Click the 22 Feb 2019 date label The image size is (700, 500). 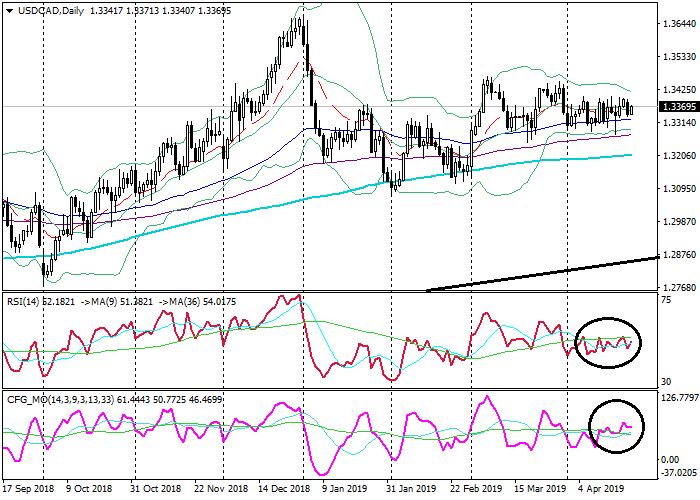tap(475, 490)
